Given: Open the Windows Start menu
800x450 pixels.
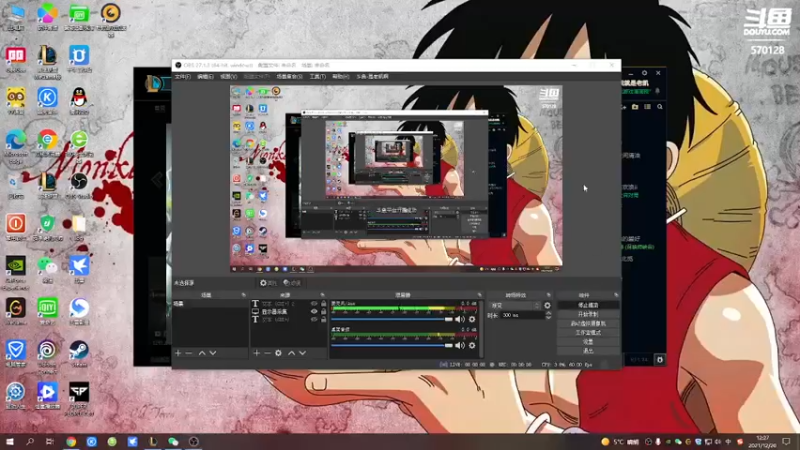Looking at the screenshot, I should pos(10,441).
